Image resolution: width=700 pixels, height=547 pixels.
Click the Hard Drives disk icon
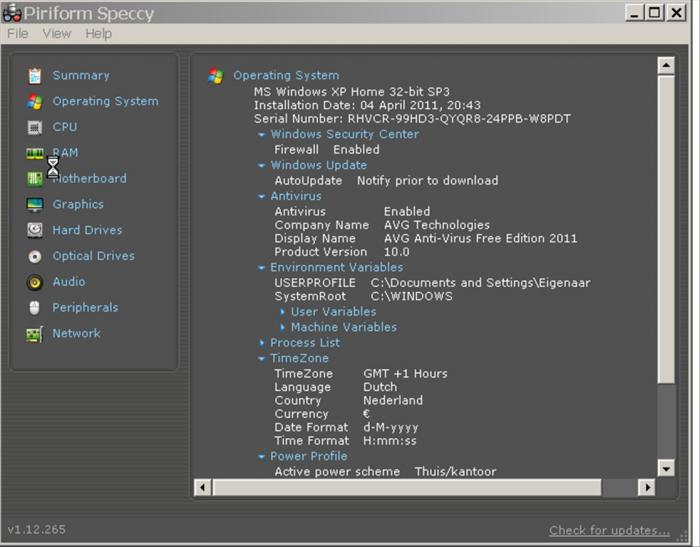pyautogui.click(x=35, y=230)
